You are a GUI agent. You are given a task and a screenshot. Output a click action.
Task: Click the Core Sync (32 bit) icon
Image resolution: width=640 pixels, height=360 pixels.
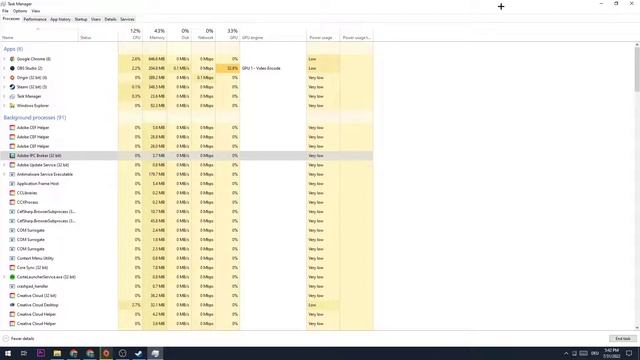[12, 268]
